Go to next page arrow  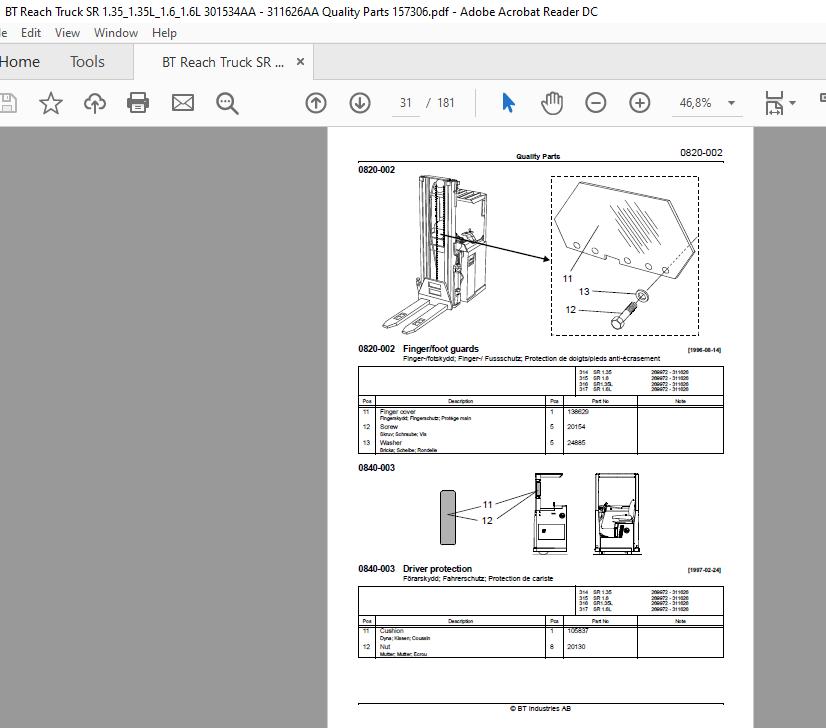coord(360,103)
